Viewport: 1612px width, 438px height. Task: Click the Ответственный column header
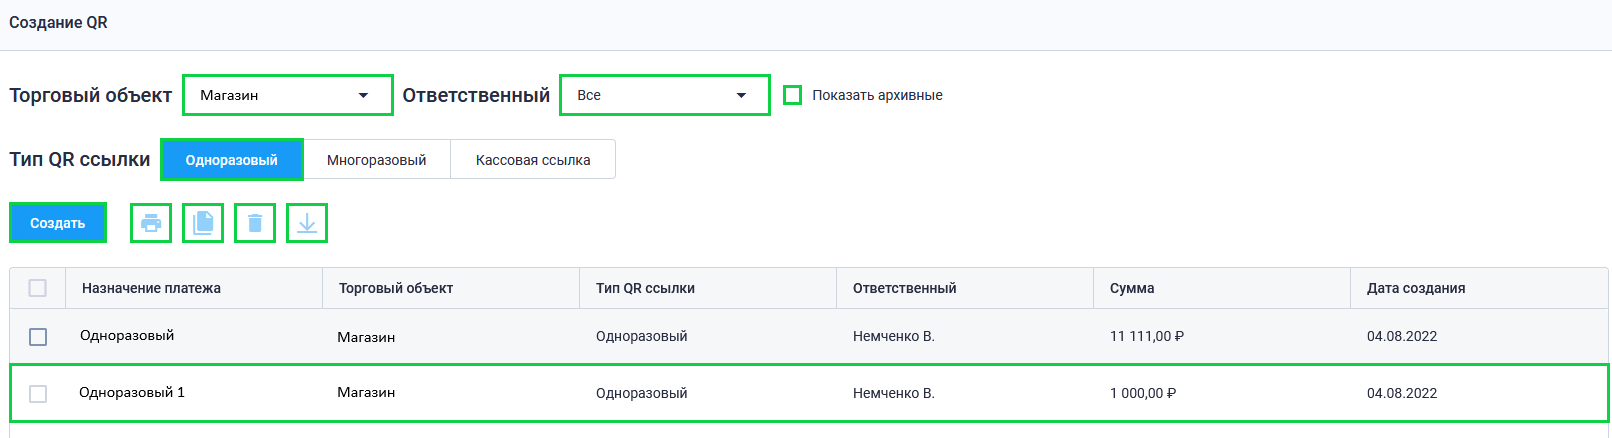click(x=965, y=288)
